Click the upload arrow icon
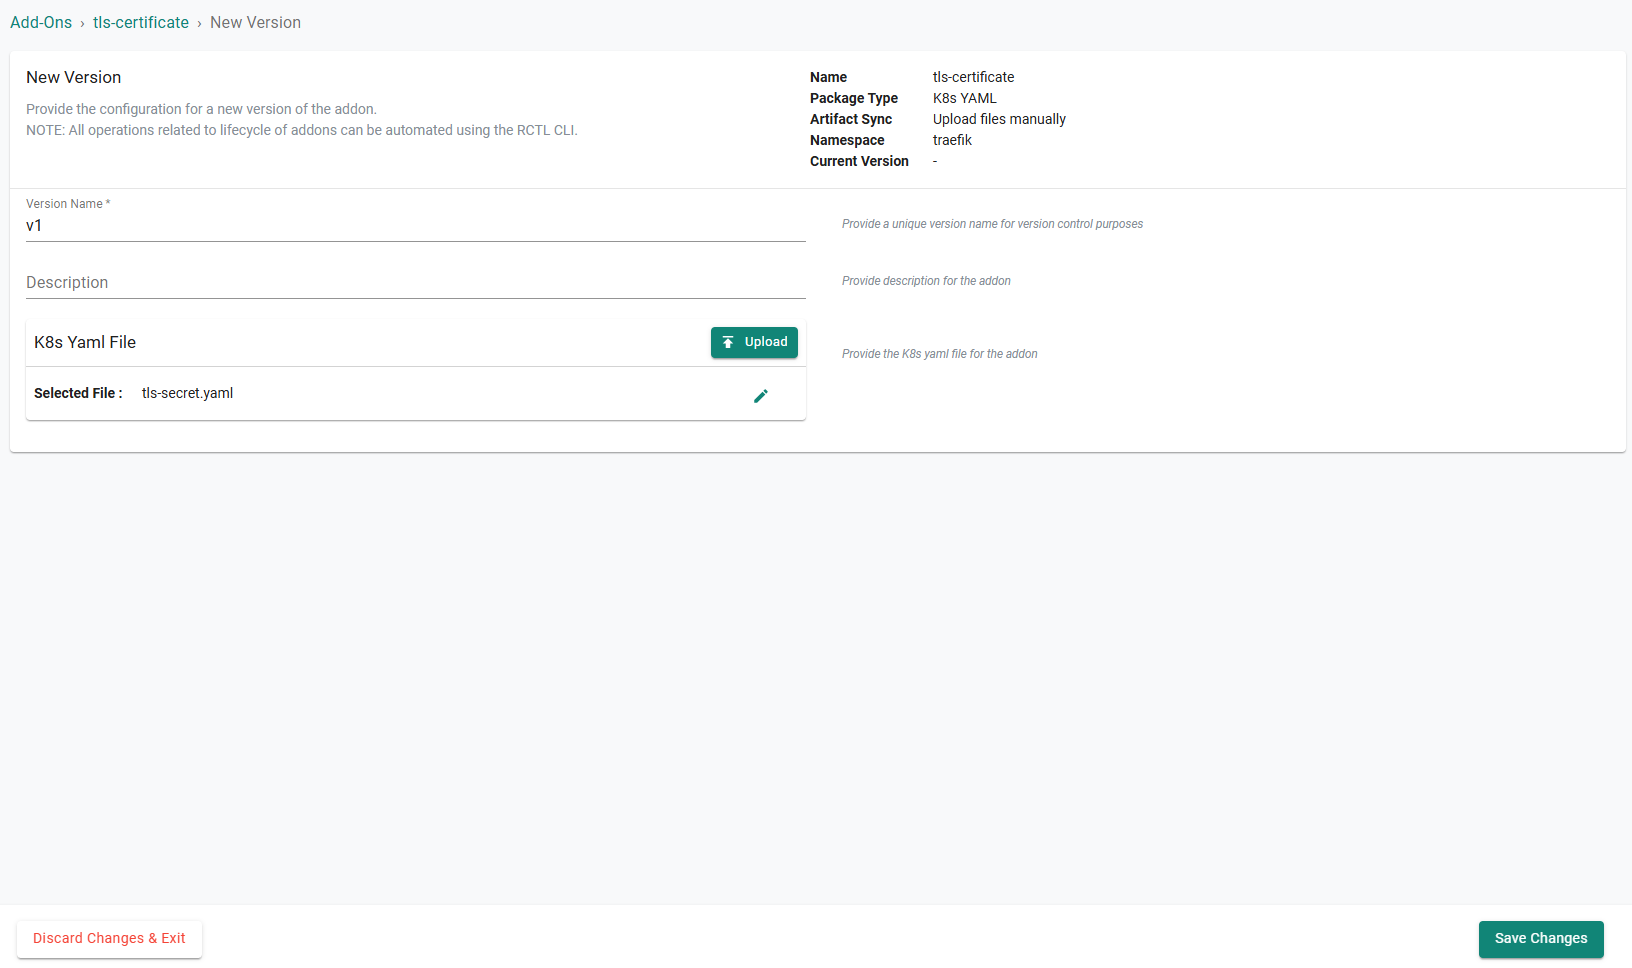This screenshot has width=1632, height=968. click(x=728, y=342)
